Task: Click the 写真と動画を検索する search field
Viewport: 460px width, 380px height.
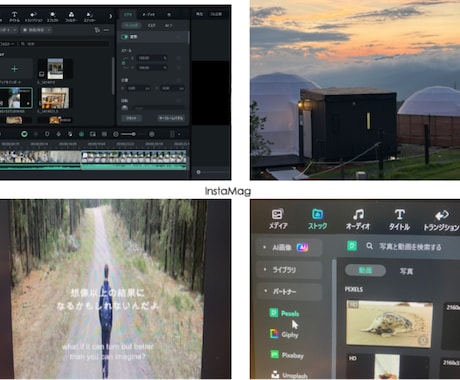Action: [x=411, y=247]
